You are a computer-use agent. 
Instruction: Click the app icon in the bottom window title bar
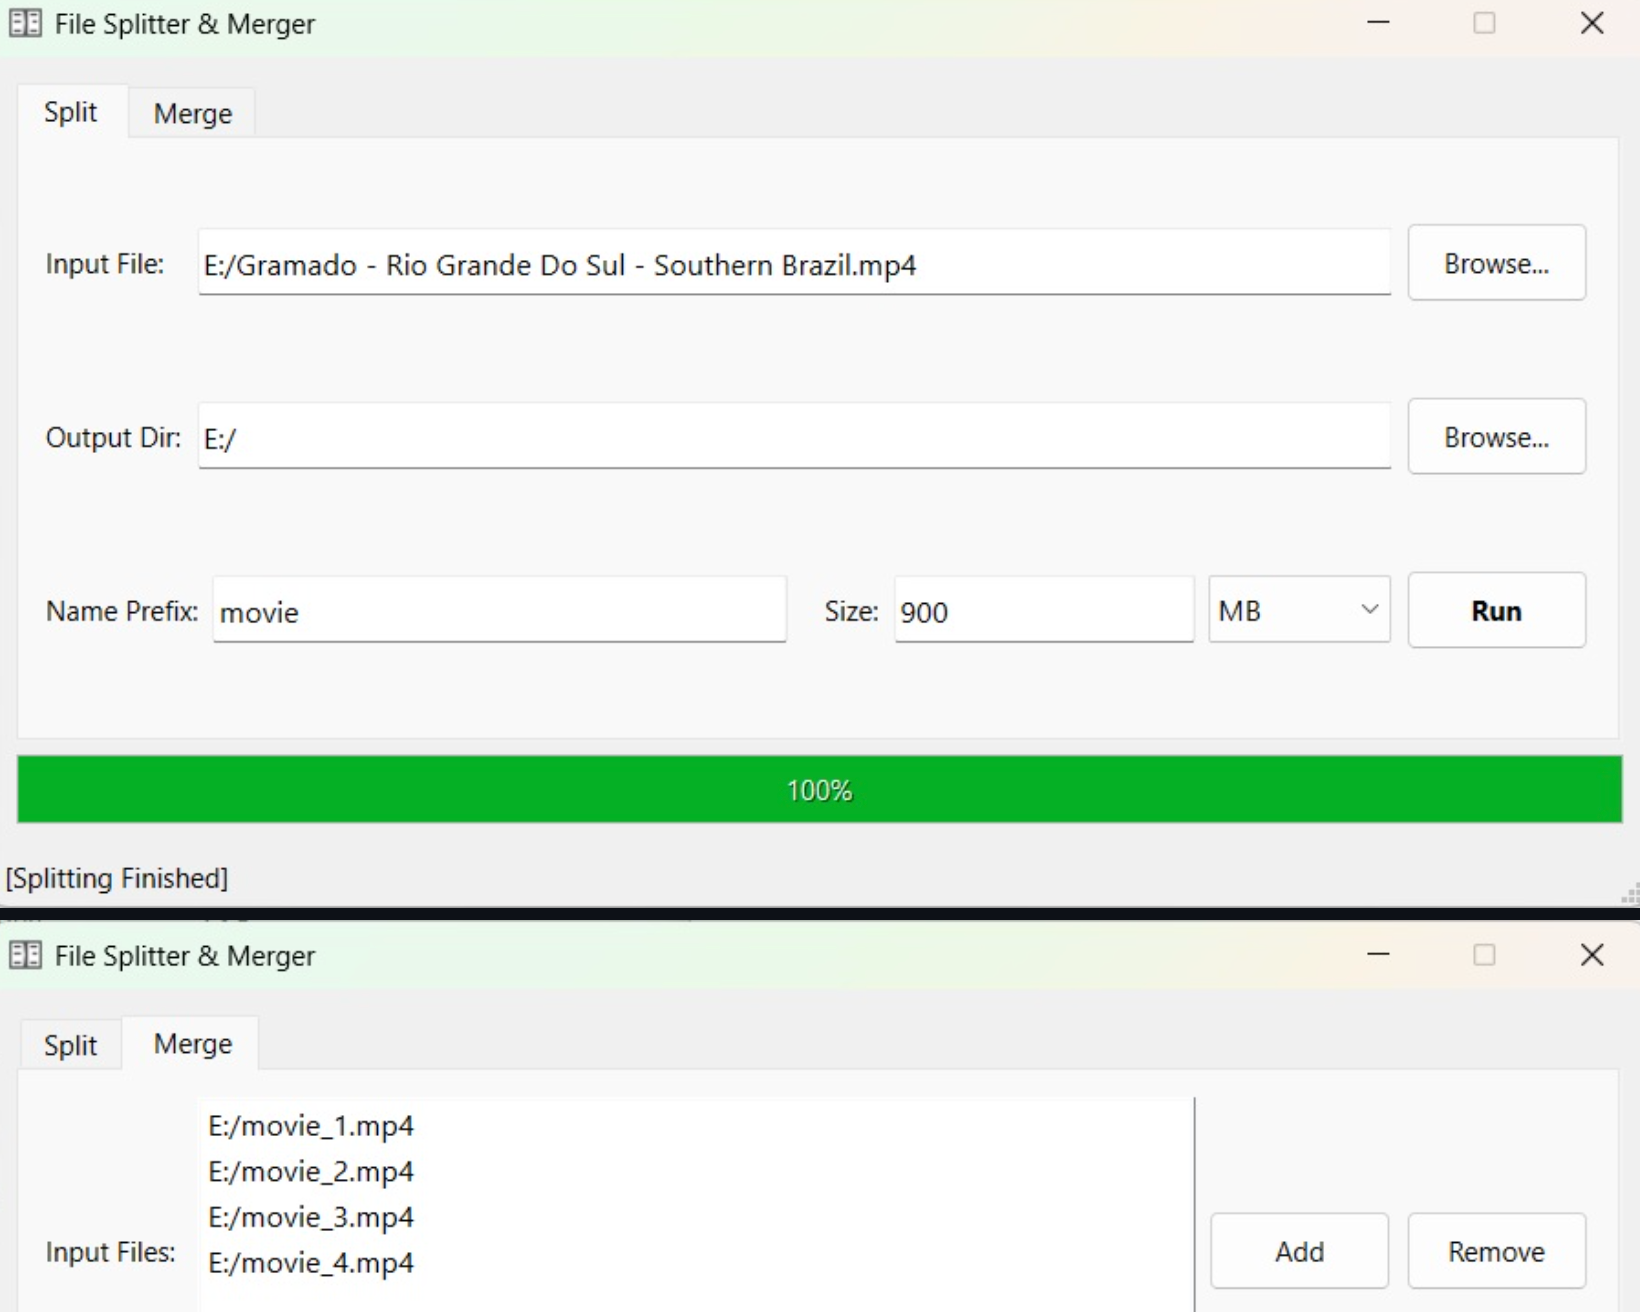[x=25, y=956]
